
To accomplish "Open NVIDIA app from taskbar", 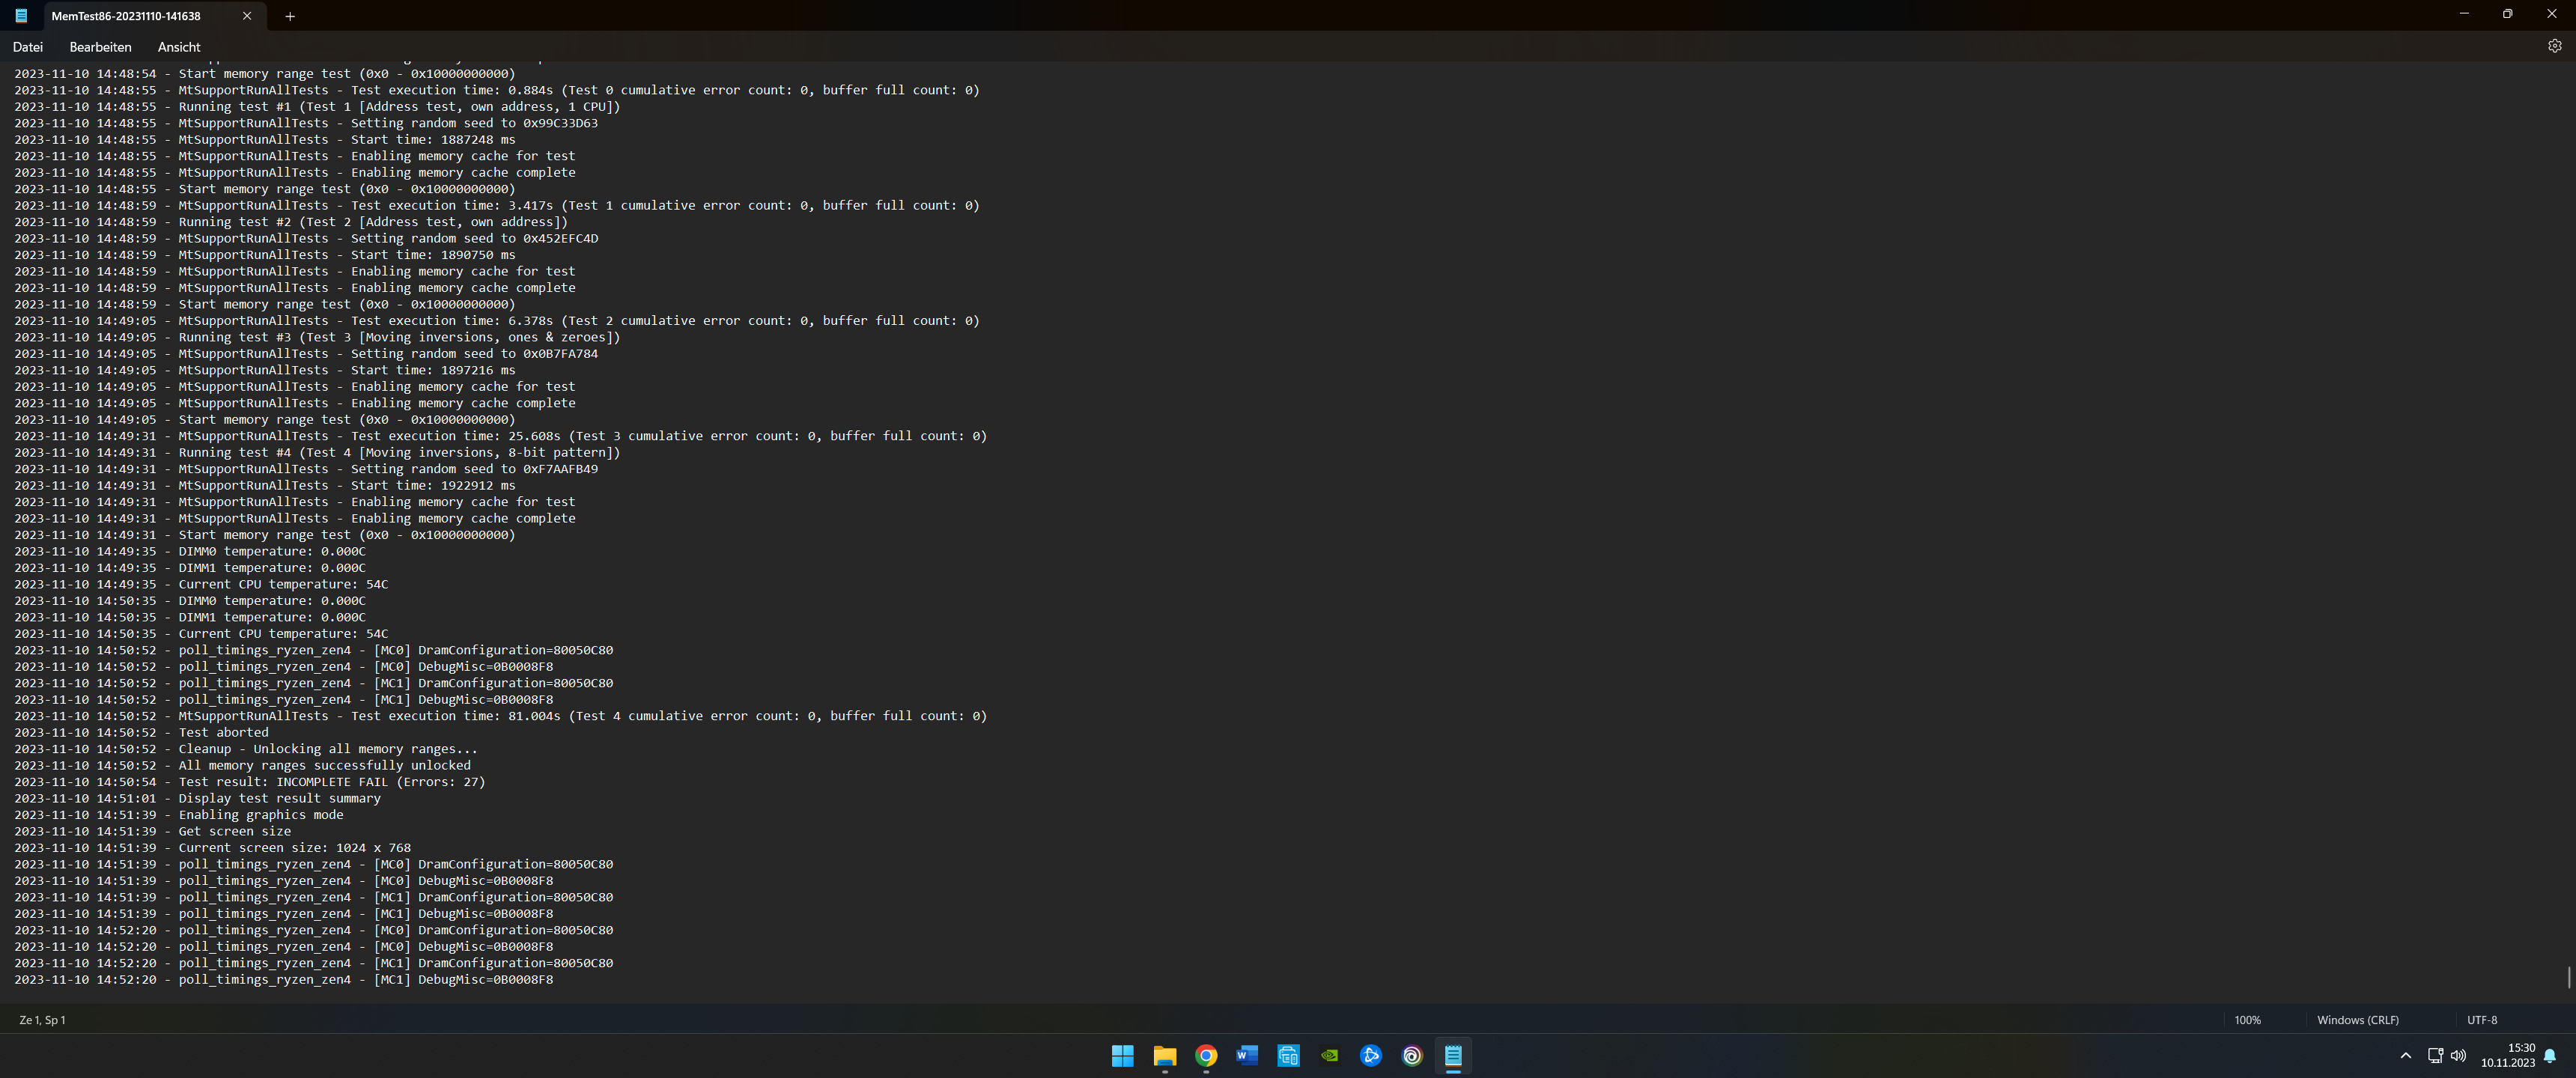I will tap(1329, 1055).
